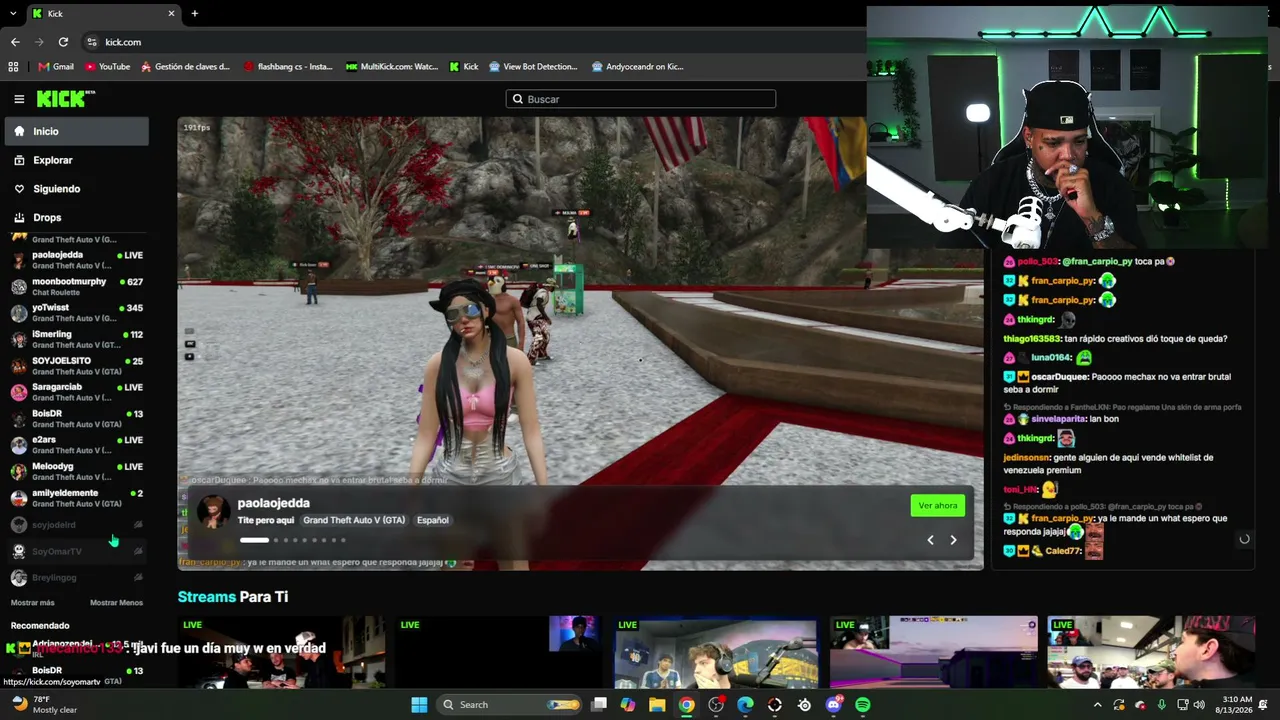
Task: Open offline channel SoyOmarTV
Action: coord(77,551)
